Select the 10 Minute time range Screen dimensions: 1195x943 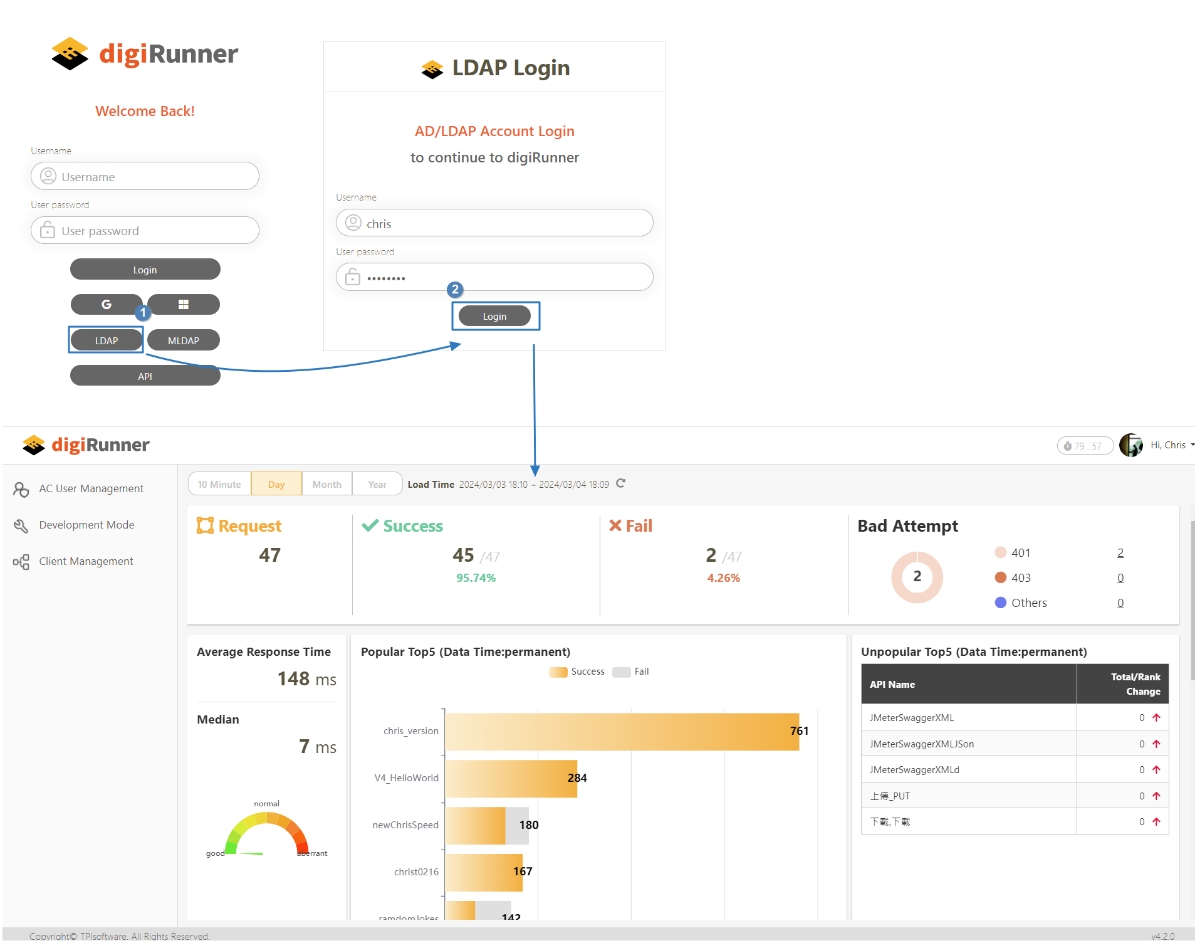tap(219, 484)
